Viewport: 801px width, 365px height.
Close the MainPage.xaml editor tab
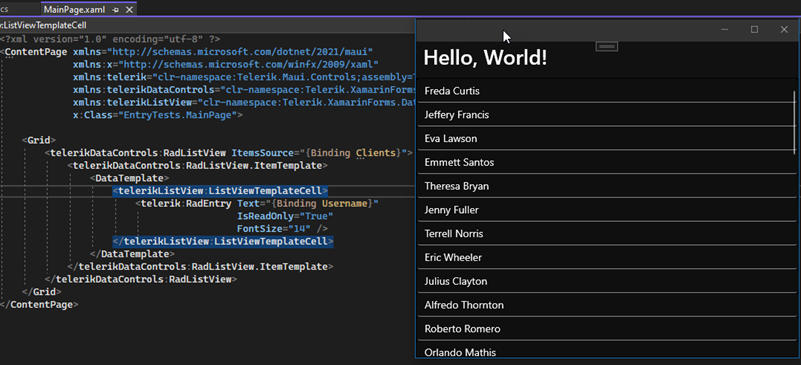pos(129,10)
